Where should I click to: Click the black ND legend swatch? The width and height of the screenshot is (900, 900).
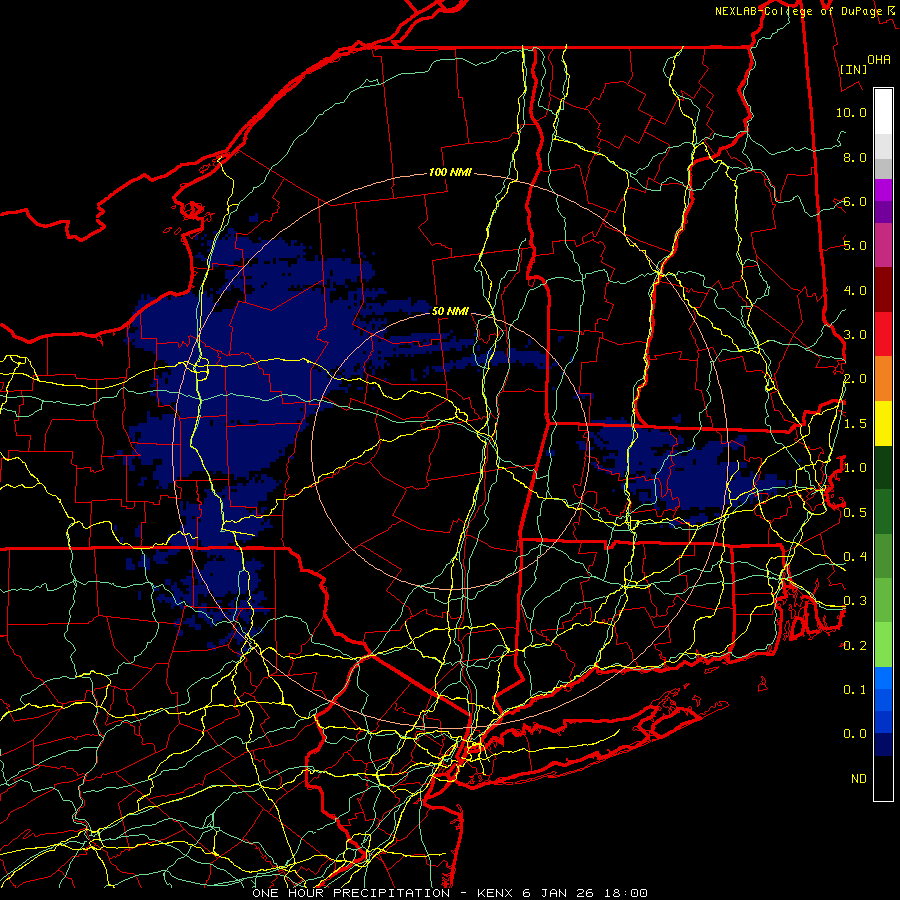coord(883,778)
